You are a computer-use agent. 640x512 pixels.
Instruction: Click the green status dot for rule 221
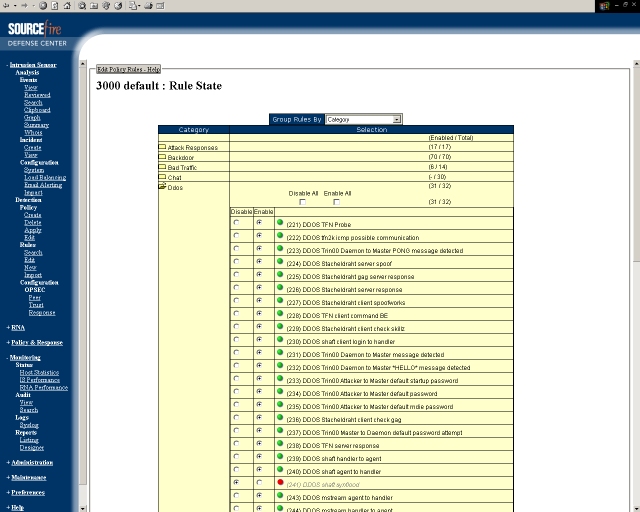(x=280, y=223)
